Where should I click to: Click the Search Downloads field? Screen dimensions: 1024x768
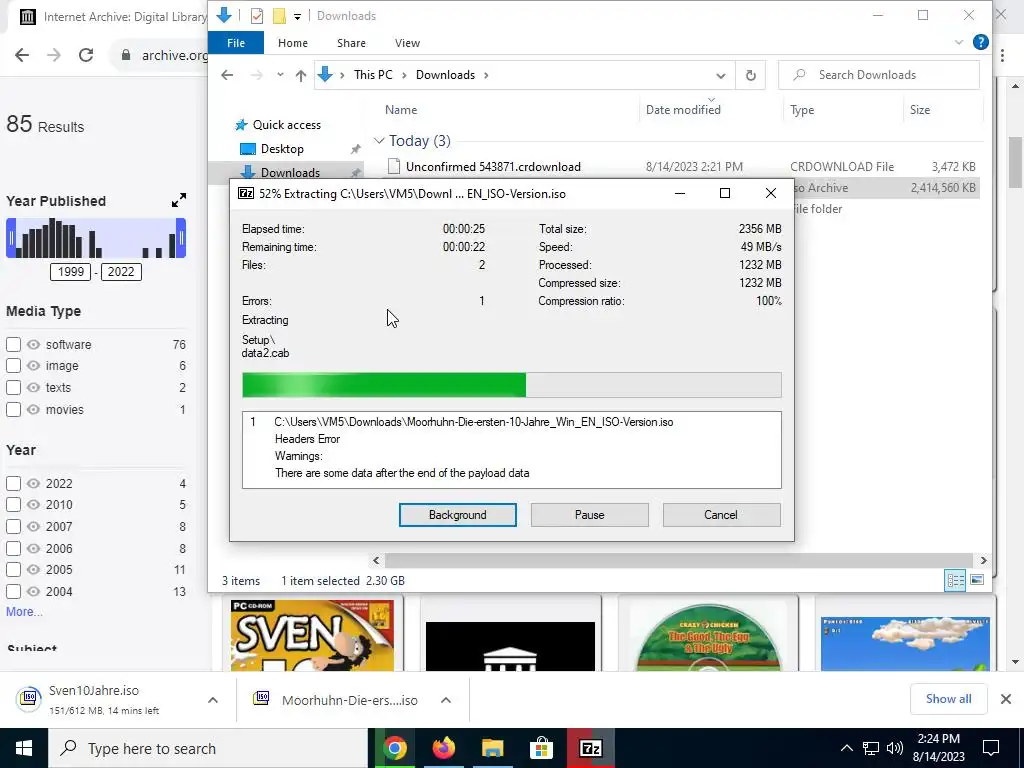click(879, 75)
